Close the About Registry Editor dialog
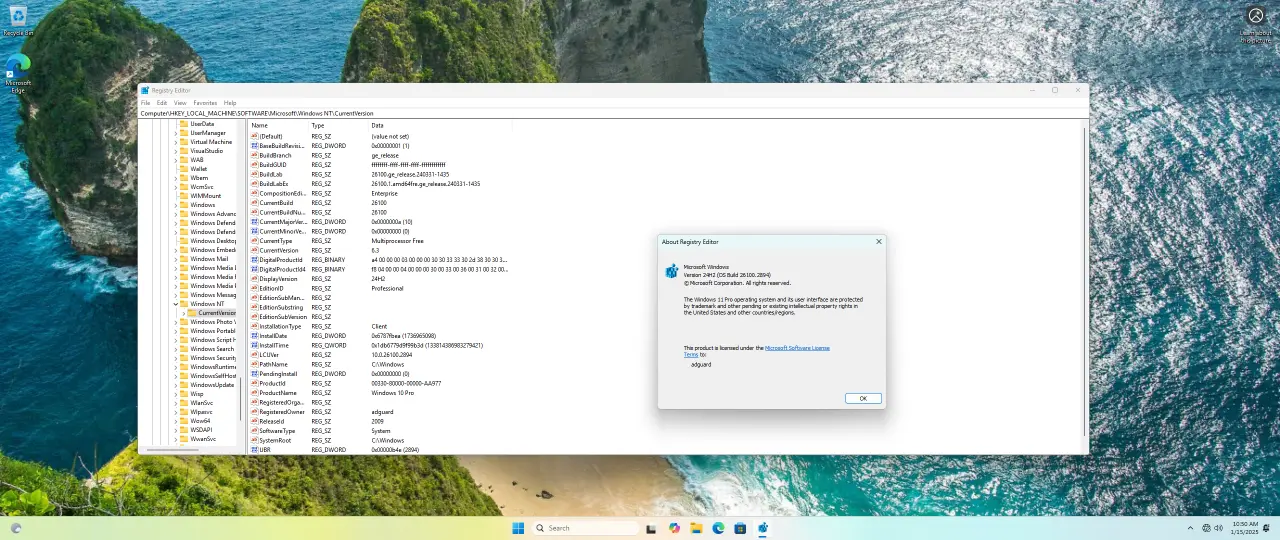1280x540 pixels. pos(879,241)
